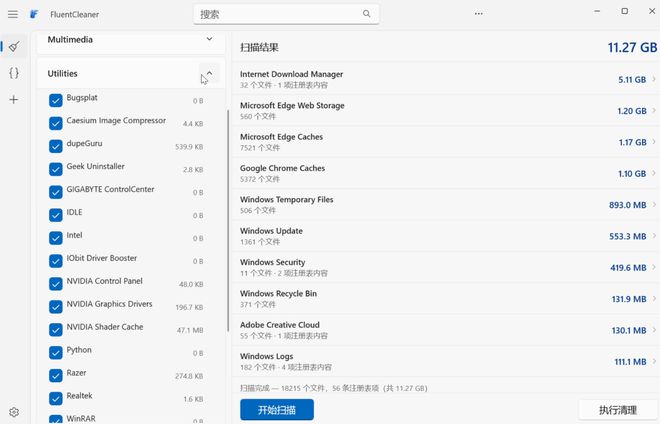Toggle the Geek Uninstaller checkbox
Screen dimensions: 660x424
pyautogui.click(x=56, y=169)
